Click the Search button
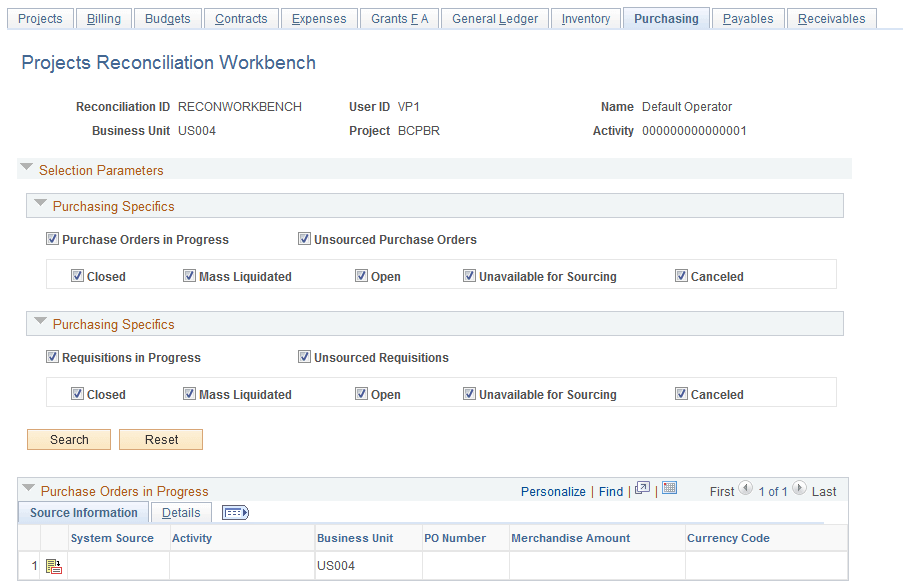This screenshot has width=912, height=586. click(68, 439)
